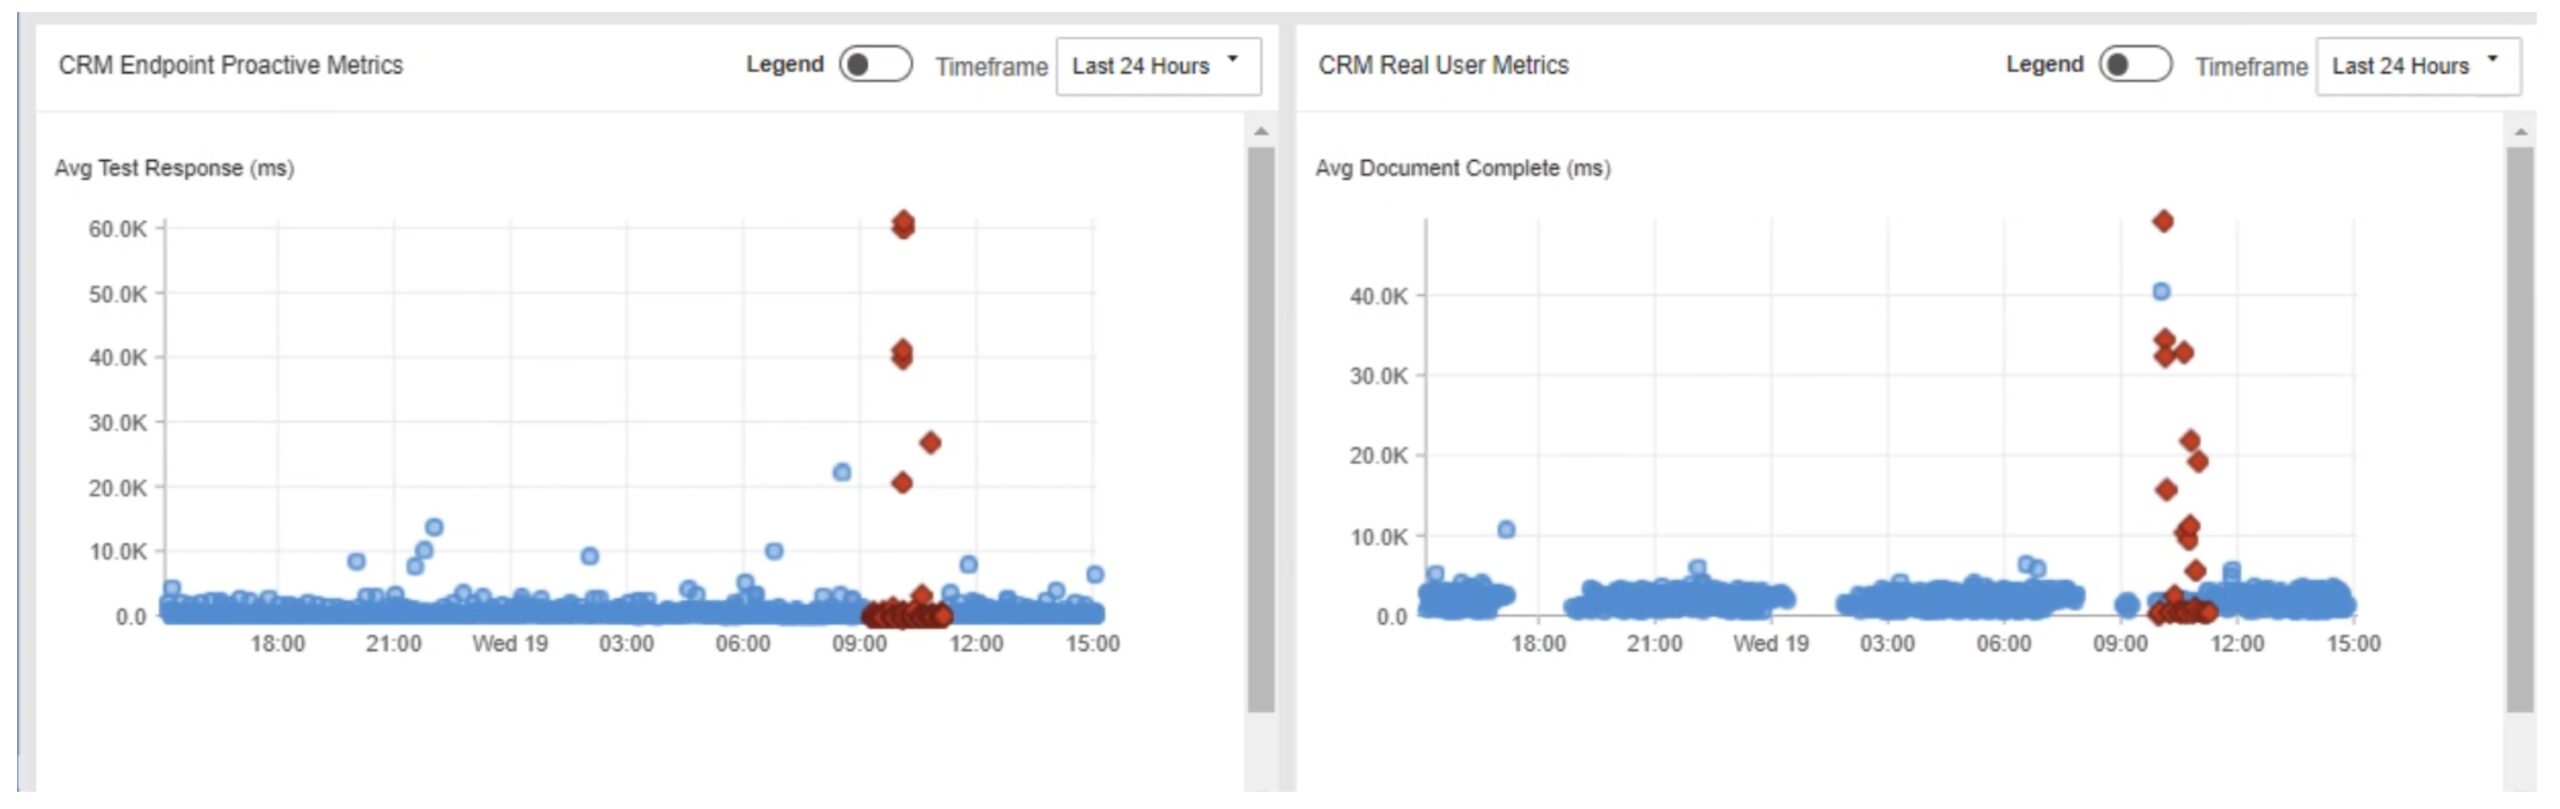
Task: Select blue 40K point in Avg Document Complete chart
Action: (2161, 292)
